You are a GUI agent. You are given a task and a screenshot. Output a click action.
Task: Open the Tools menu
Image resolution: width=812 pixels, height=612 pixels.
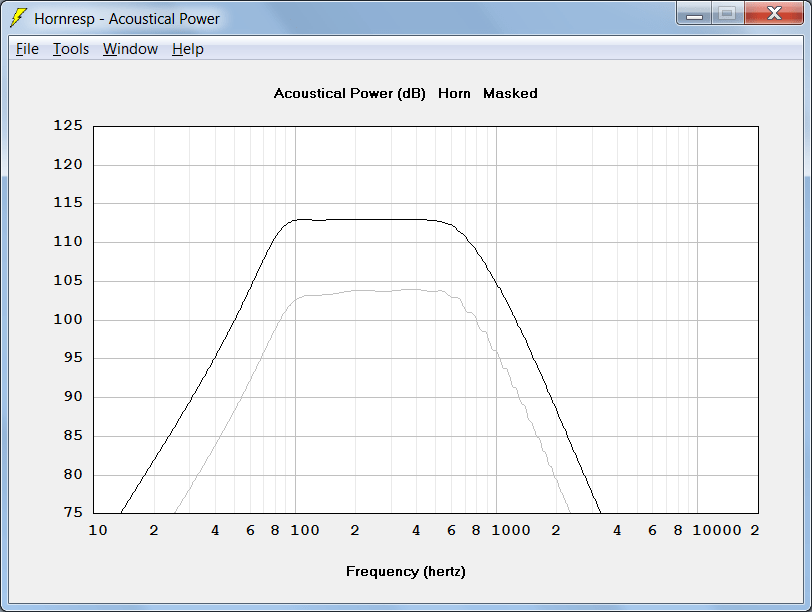[x=71, y=49]
